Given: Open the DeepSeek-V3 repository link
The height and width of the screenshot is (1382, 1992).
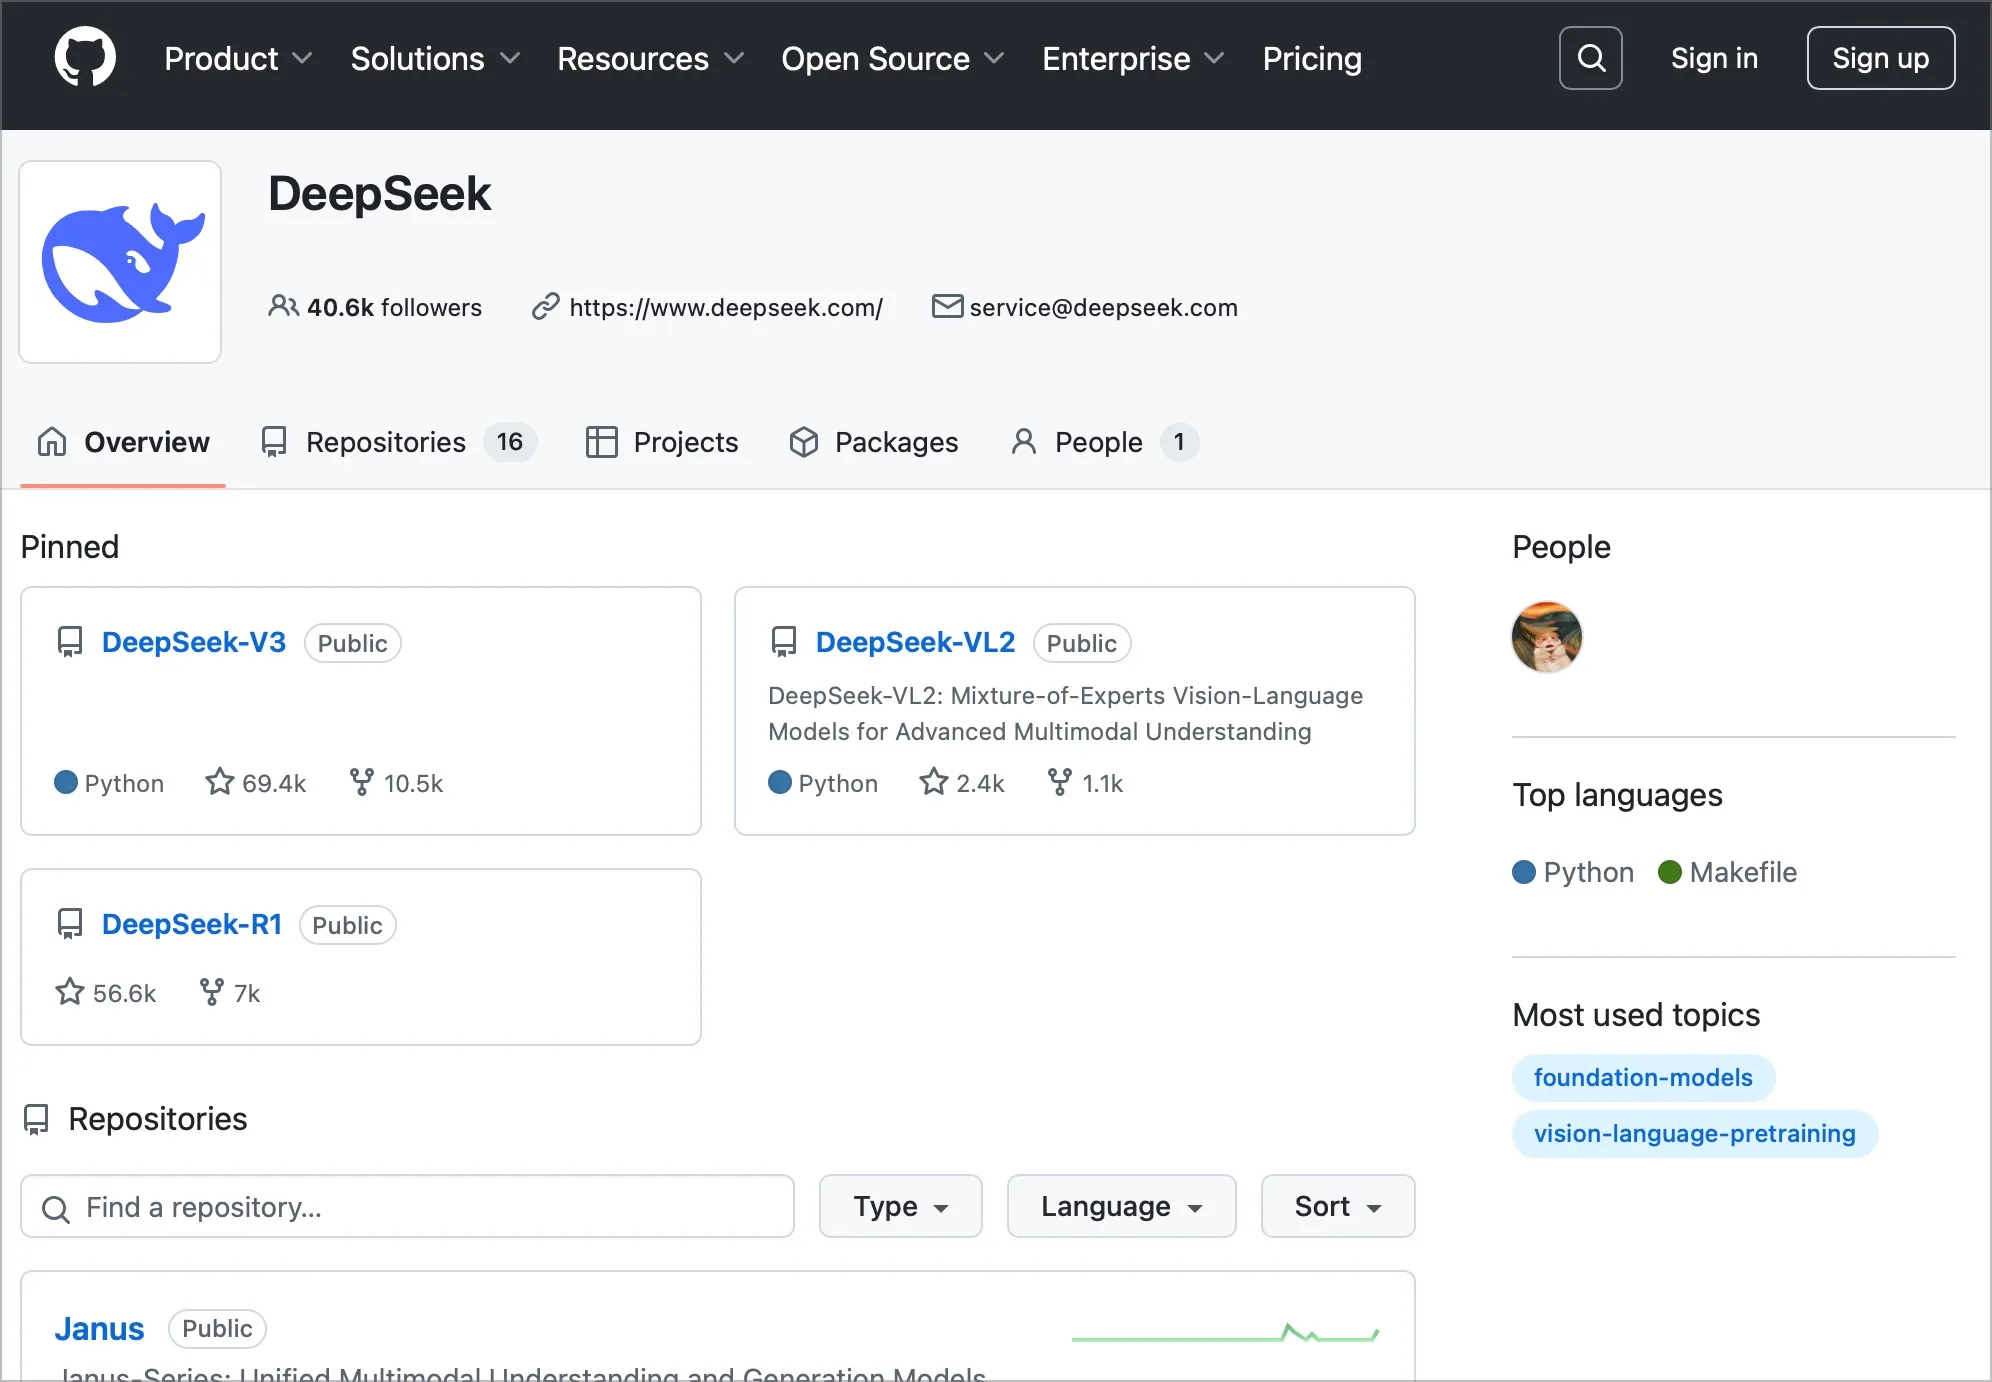Looking at the screenshot, I should pyautogui.click(x=194, y=642).
